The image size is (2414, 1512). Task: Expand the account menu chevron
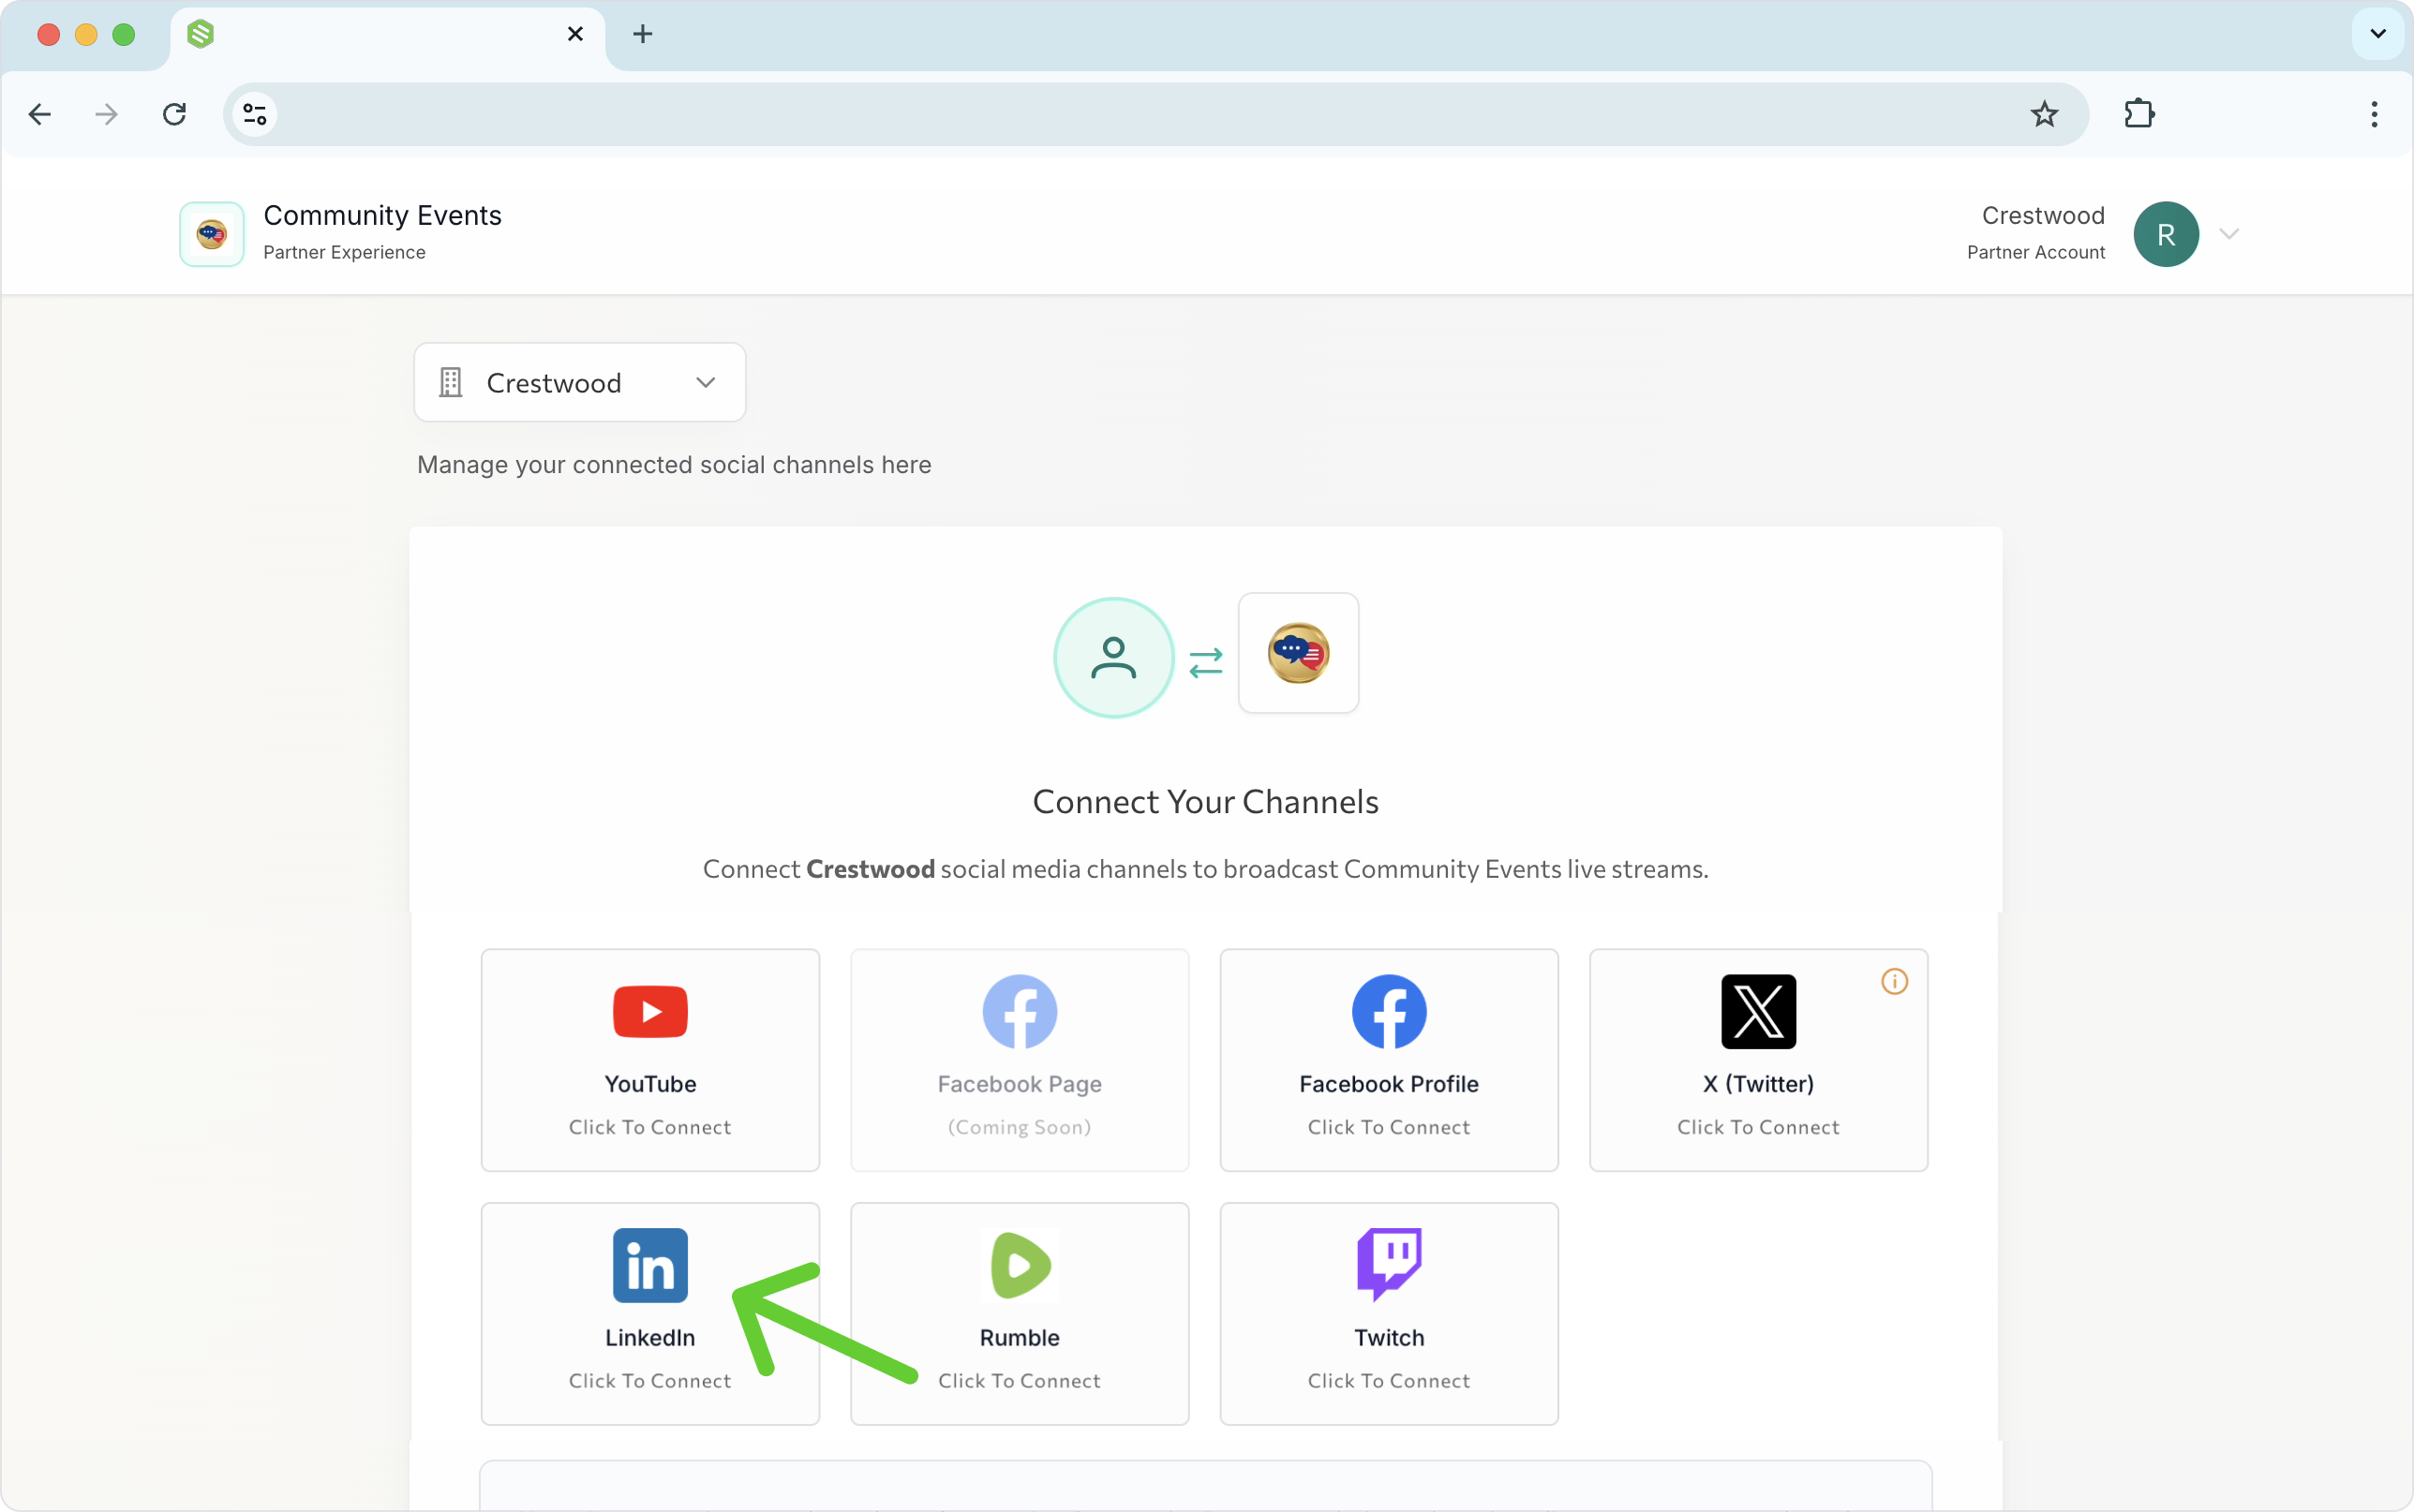coord(2228,234)
